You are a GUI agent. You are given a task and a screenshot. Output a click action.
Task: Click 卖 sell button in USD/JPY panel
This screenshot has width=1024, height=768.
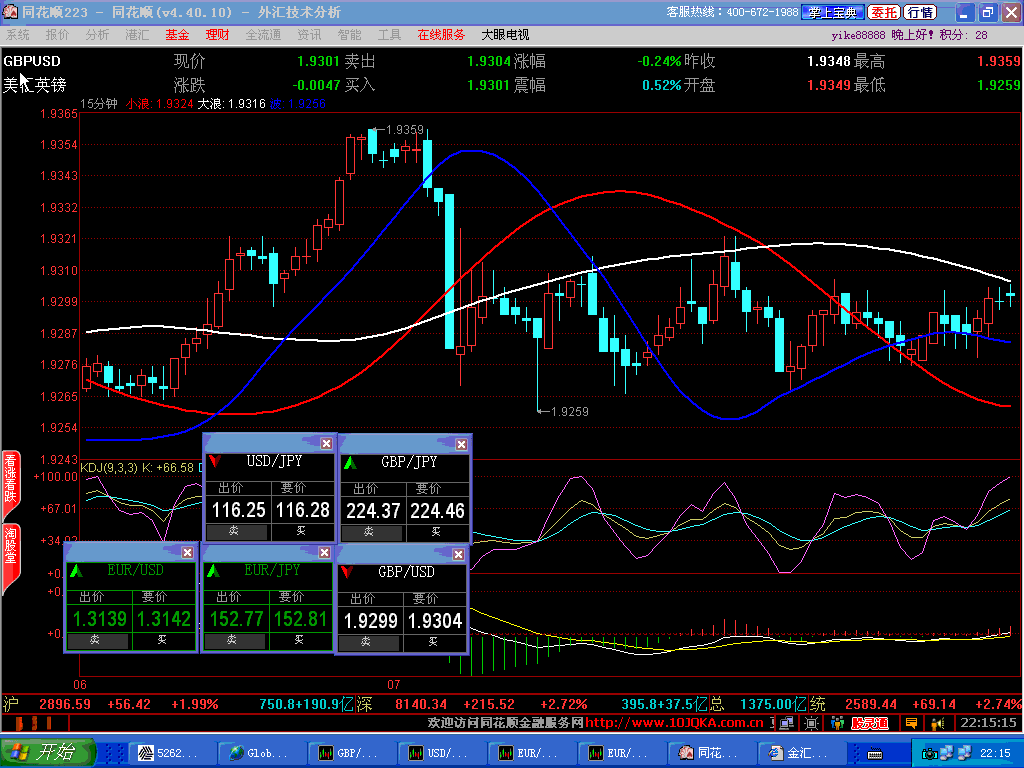(x=236, y=532)
